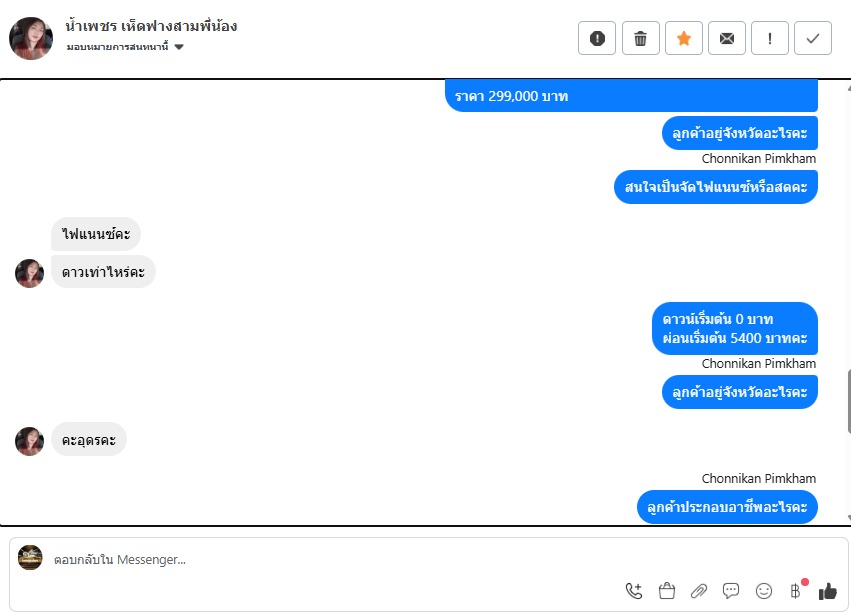851x612 pixels.
Task: Mark conversation unread with envelope icon
Action: [x=727, y=38]
